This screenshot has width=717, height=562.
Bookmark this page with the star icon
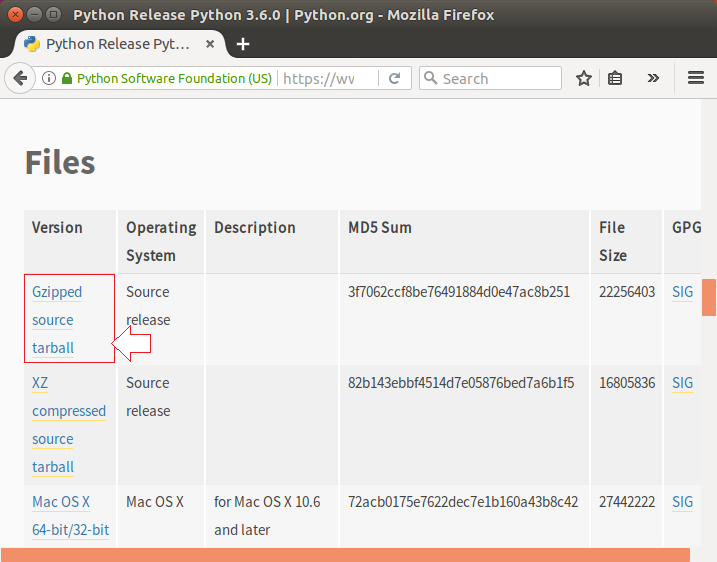pos(583,78)
